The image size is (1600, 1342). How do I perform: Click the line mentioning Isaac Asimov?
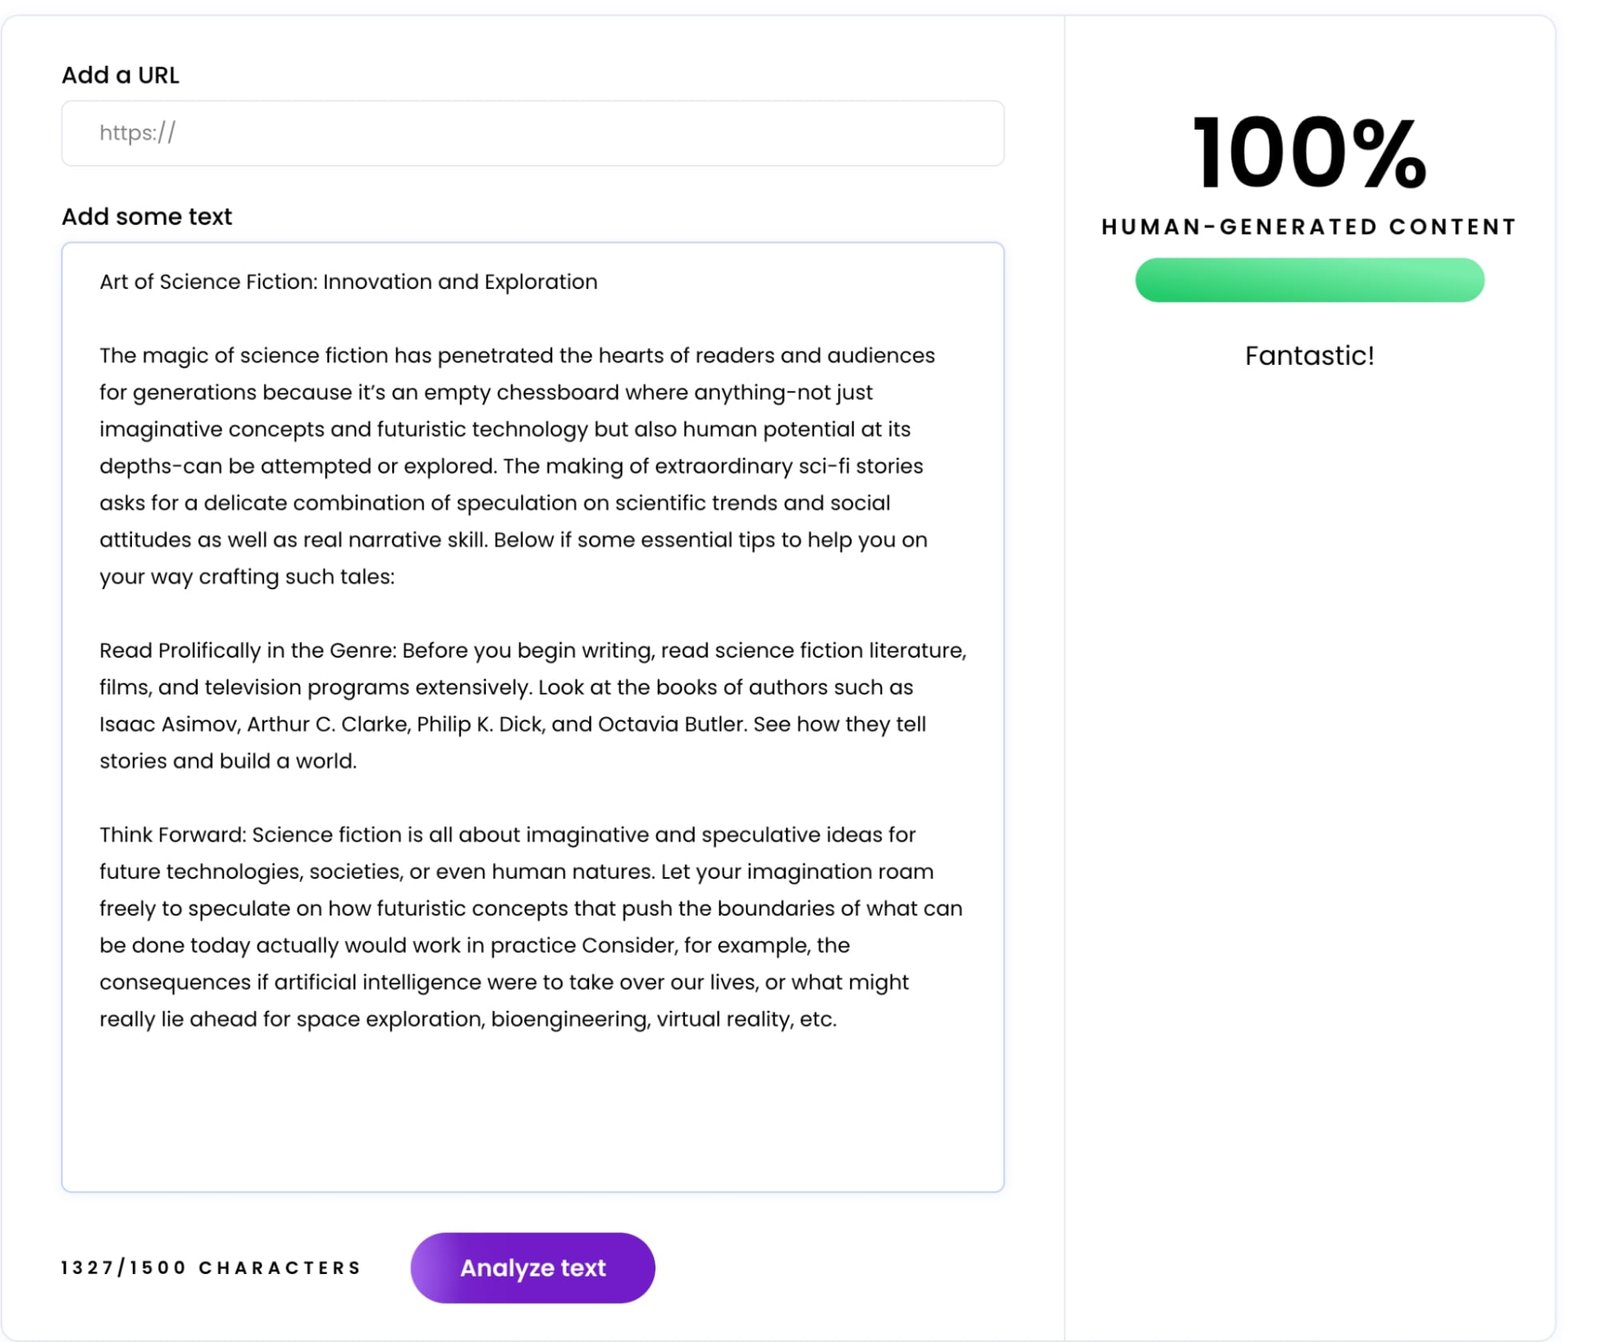tap(512, 724)
